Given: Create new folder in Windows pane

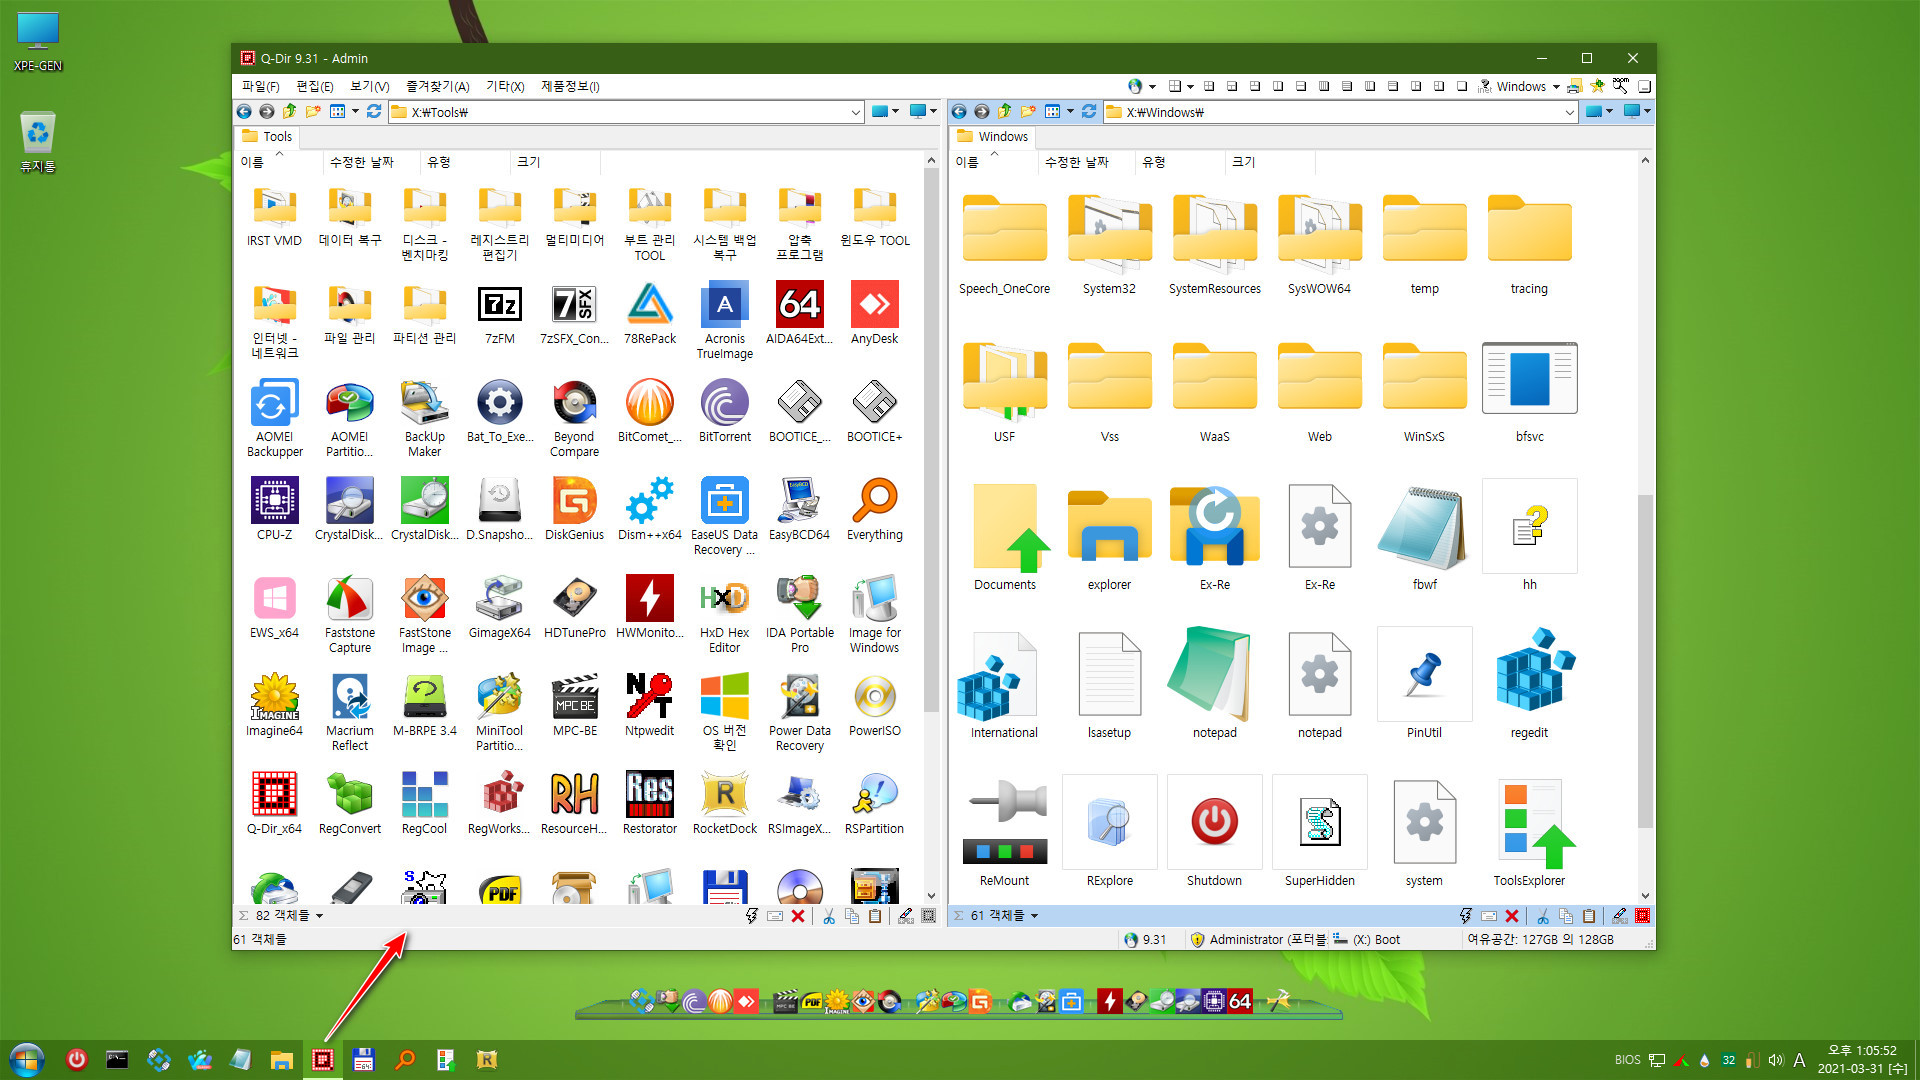Looking at the screenshot, I should pyautogui.click(x=1027, y=112).
